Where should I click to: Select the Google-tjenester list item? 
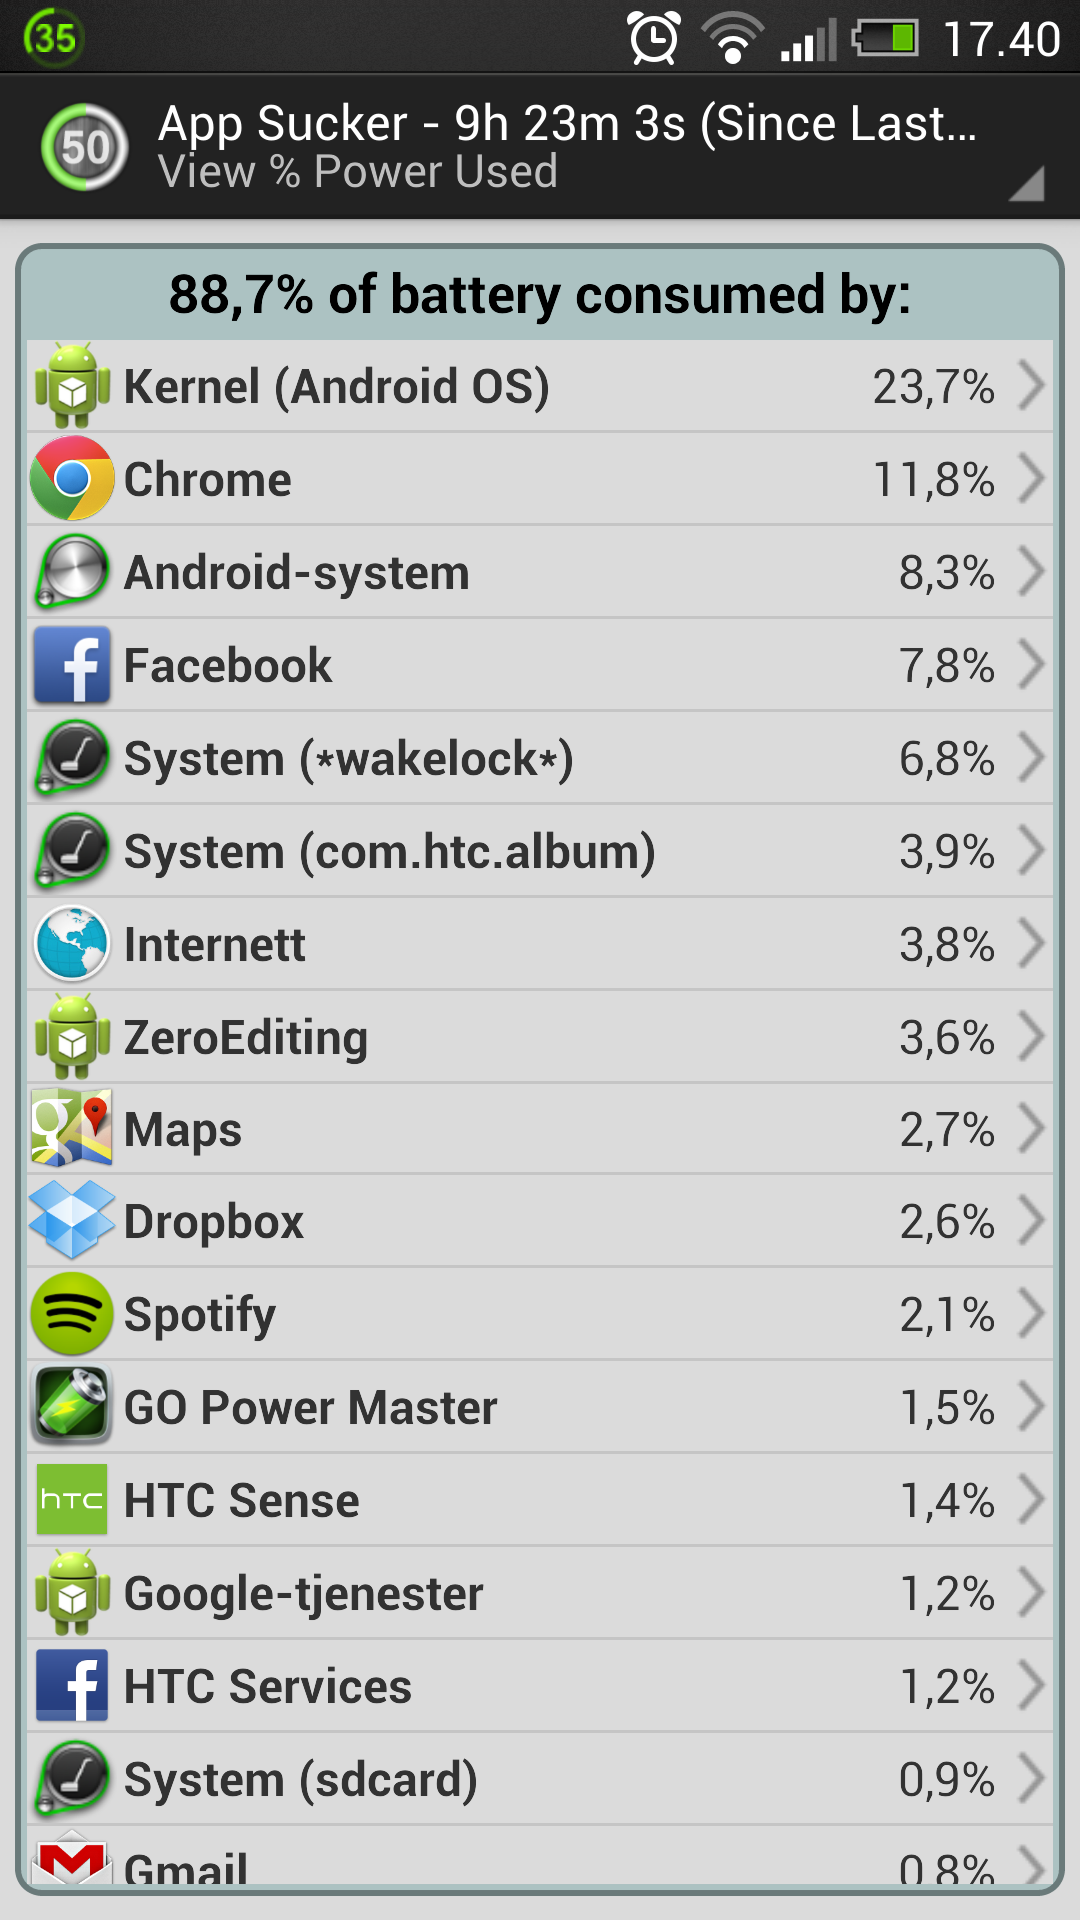(x=540, y=1593)
